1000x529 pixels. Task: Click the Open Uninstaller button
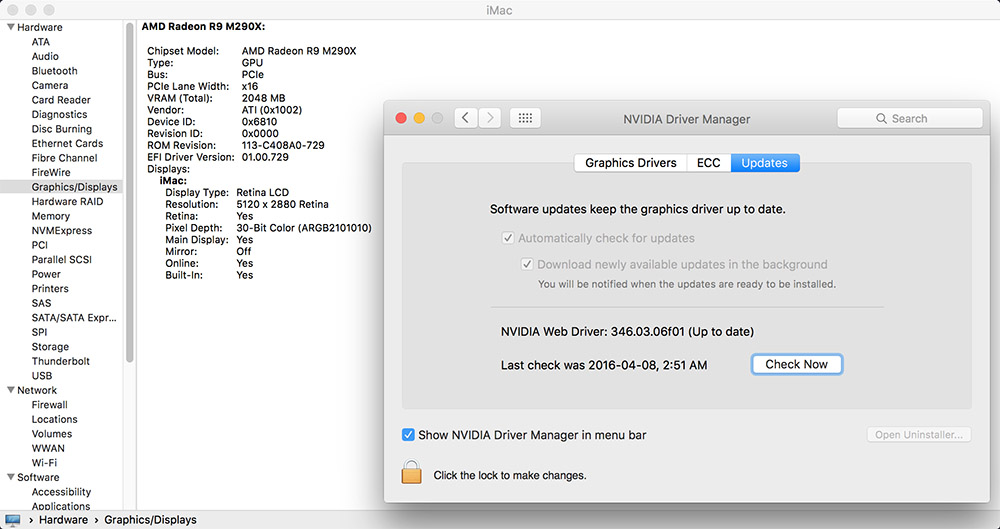[919, 435]
